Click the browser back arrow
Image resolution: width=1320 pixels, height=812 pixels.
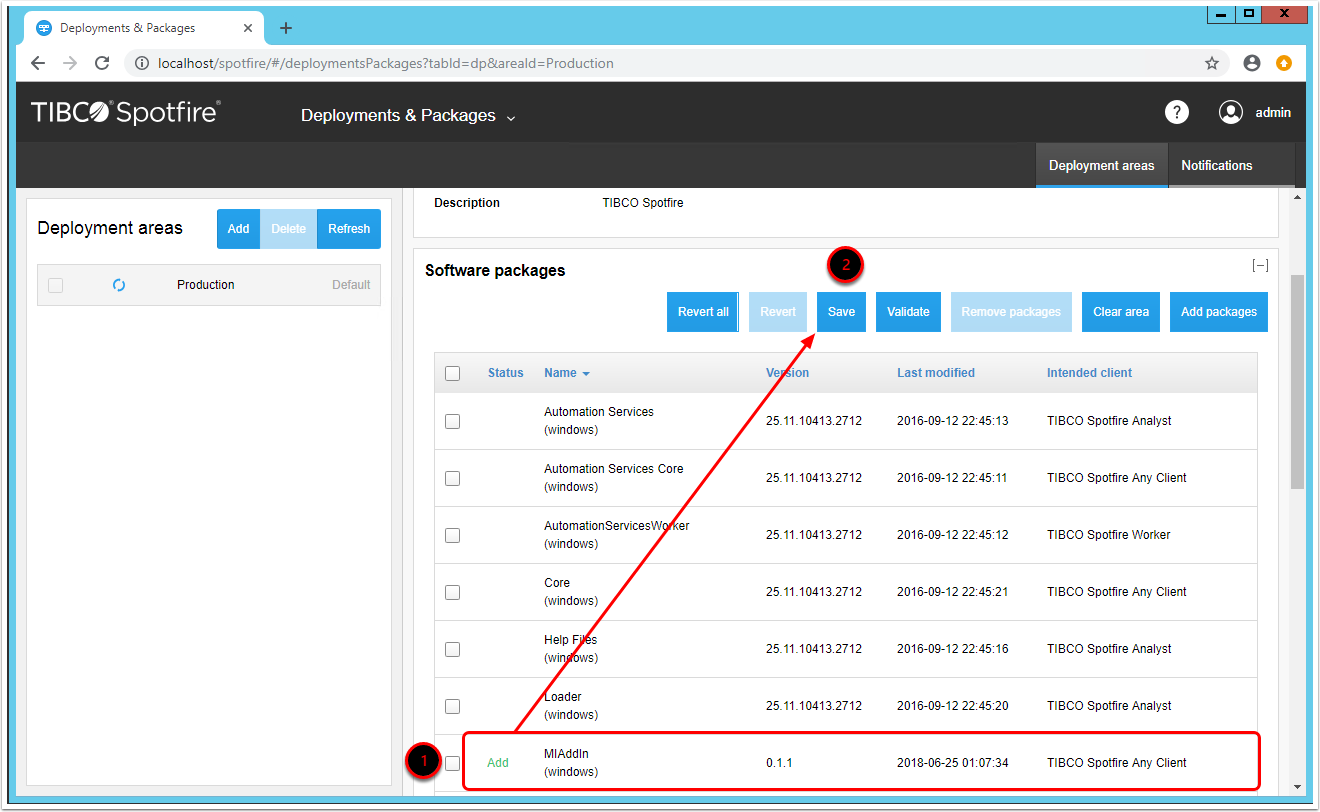coord(38,63)
